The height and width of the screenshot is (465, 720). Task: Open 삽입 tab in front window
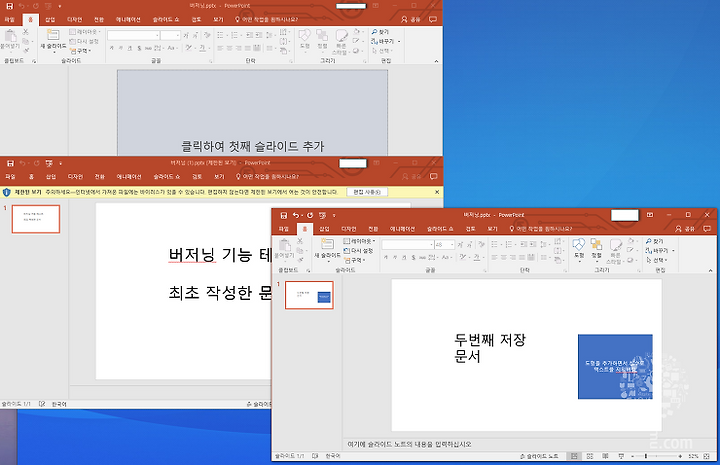pyautogui.click(x=324, y=229)
